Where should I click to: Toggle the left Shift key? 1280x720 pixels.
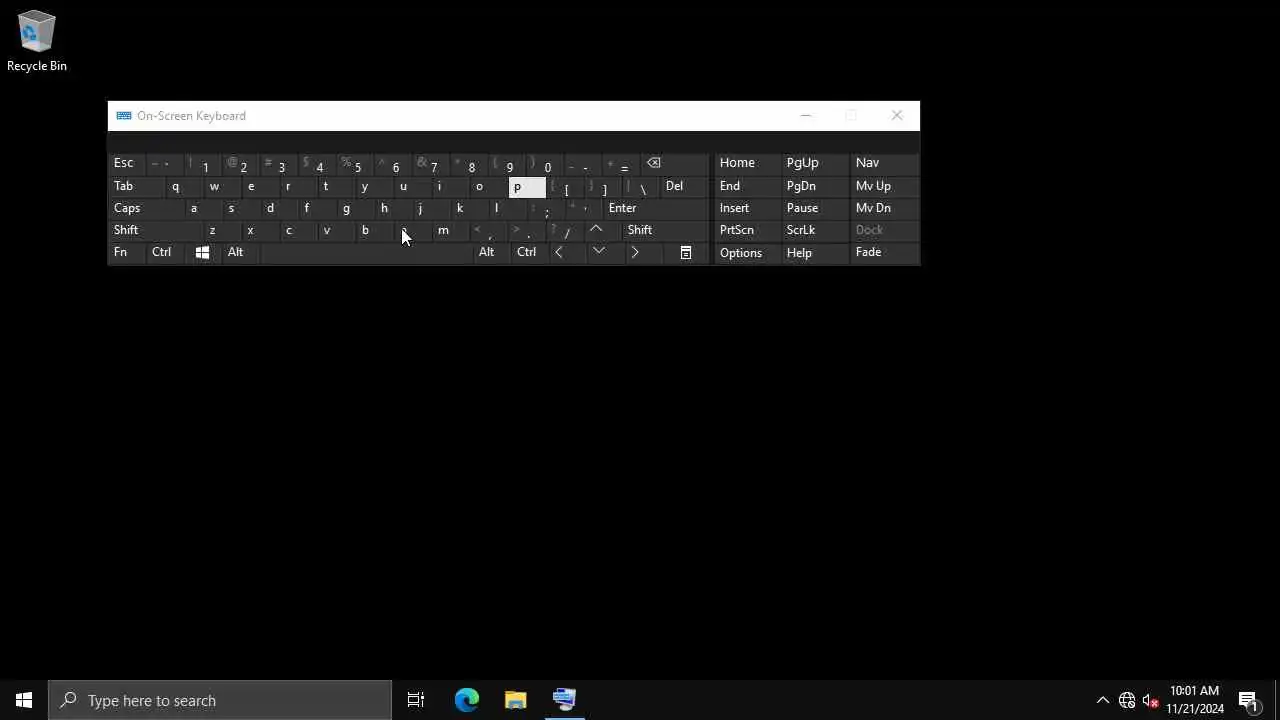point(156,230)
